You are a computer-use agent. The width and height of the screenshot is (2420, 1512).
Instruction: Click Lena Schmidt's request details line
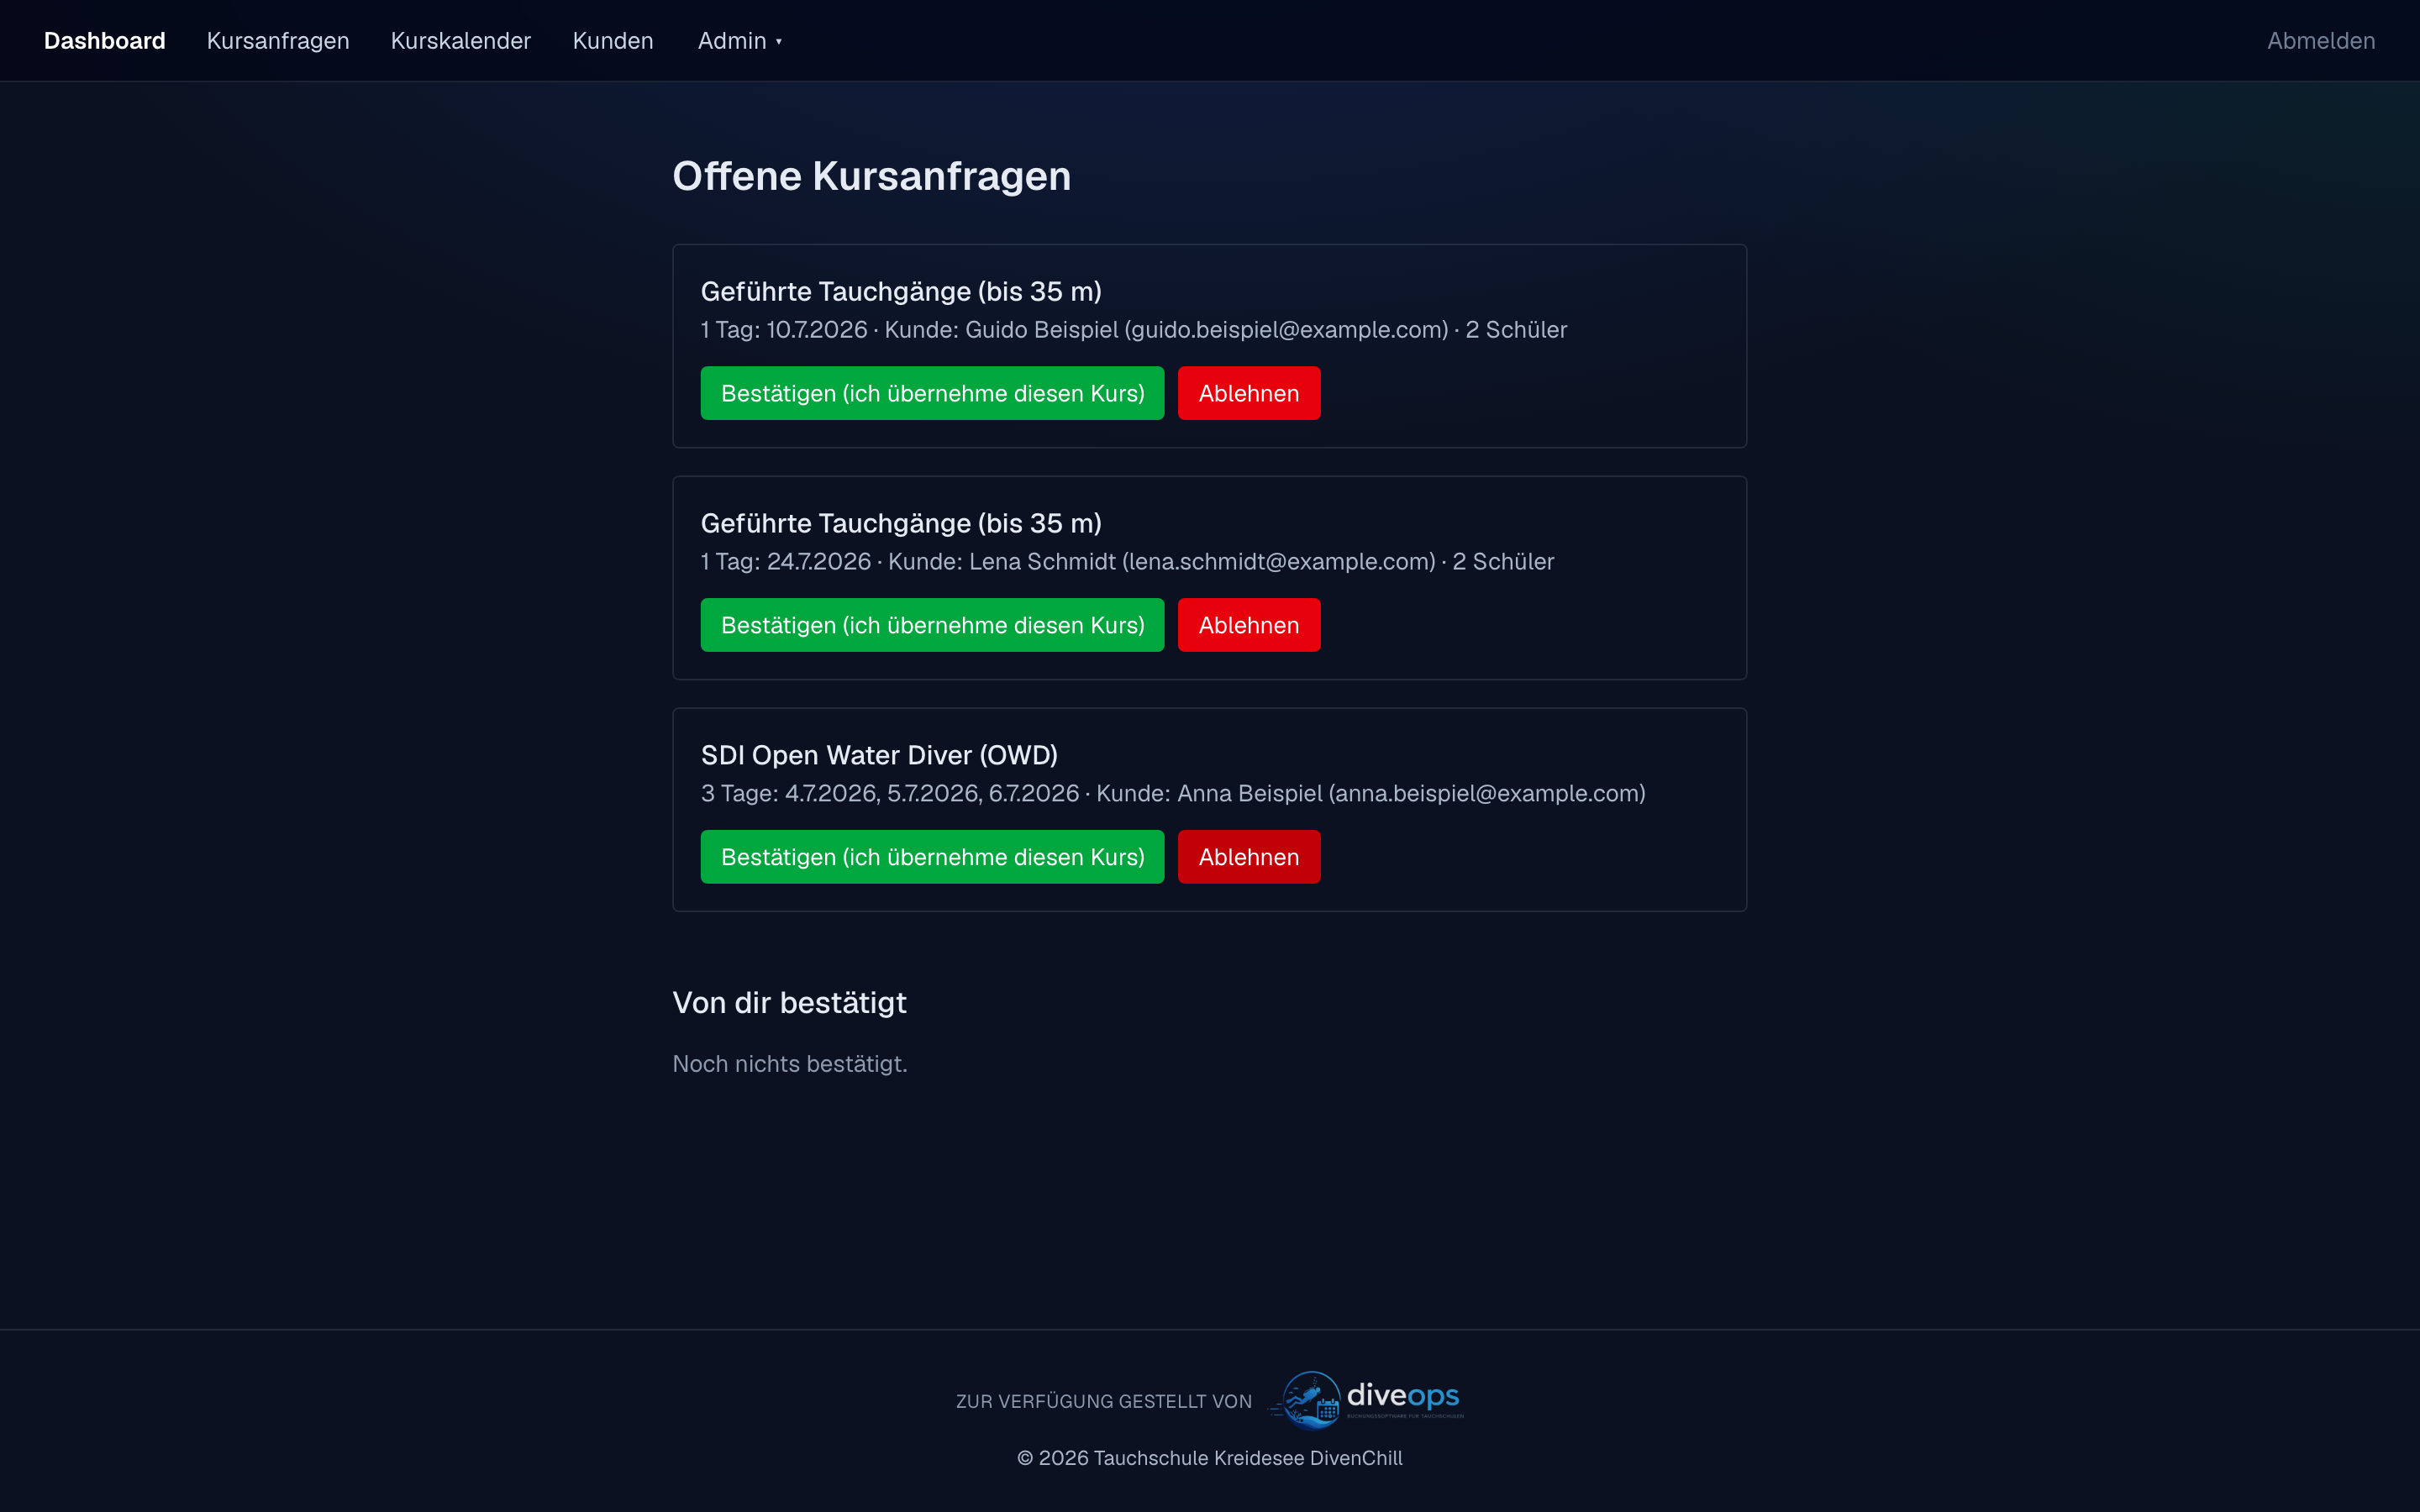point(1127,562)
